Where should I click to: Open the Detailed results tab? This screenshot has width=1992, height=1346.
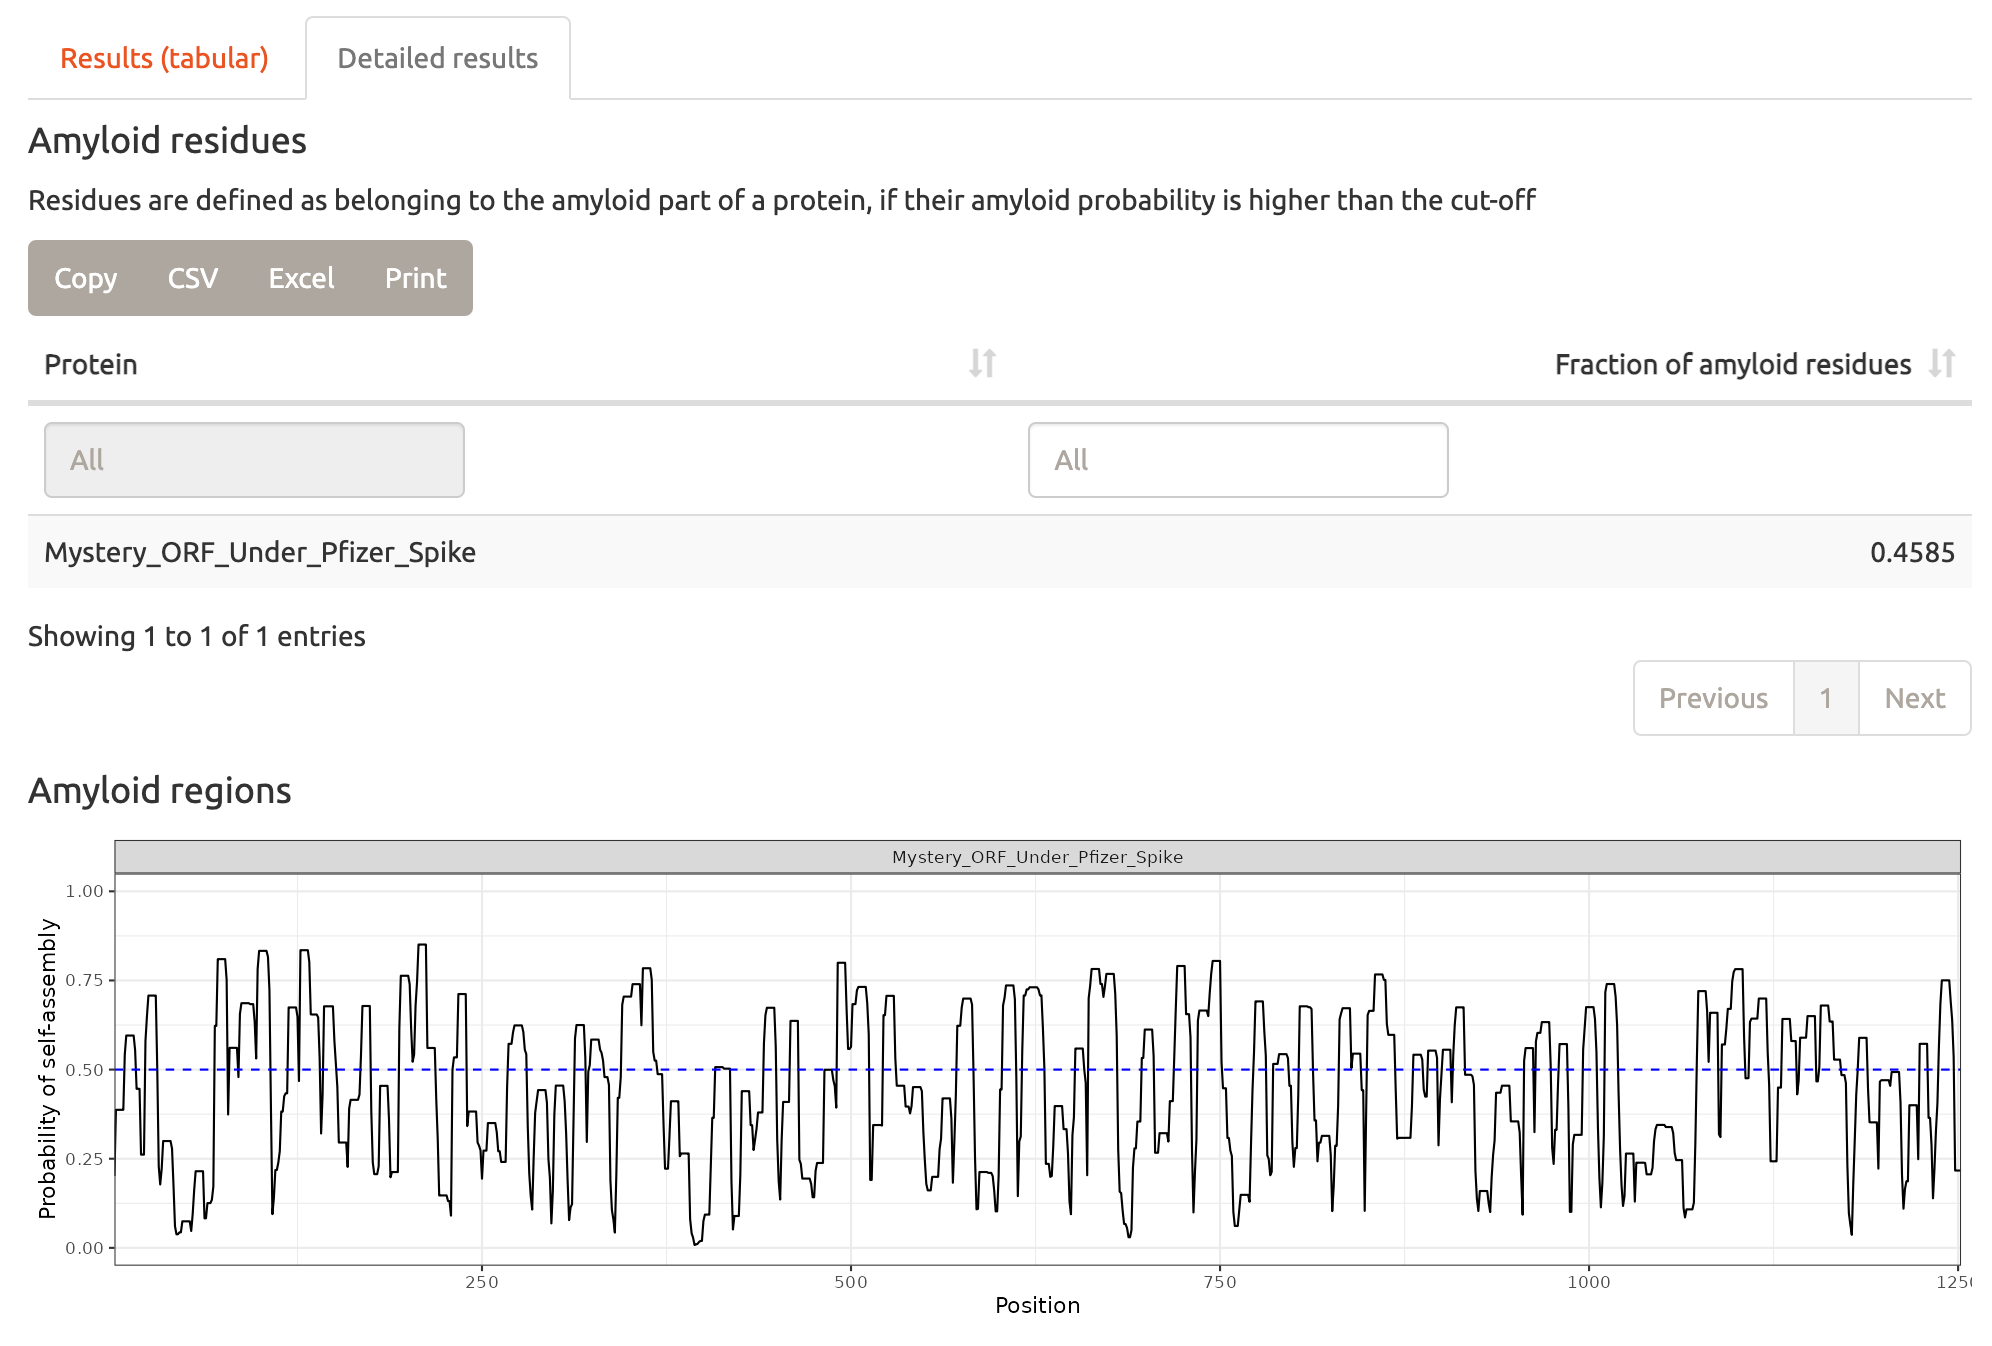437,58
